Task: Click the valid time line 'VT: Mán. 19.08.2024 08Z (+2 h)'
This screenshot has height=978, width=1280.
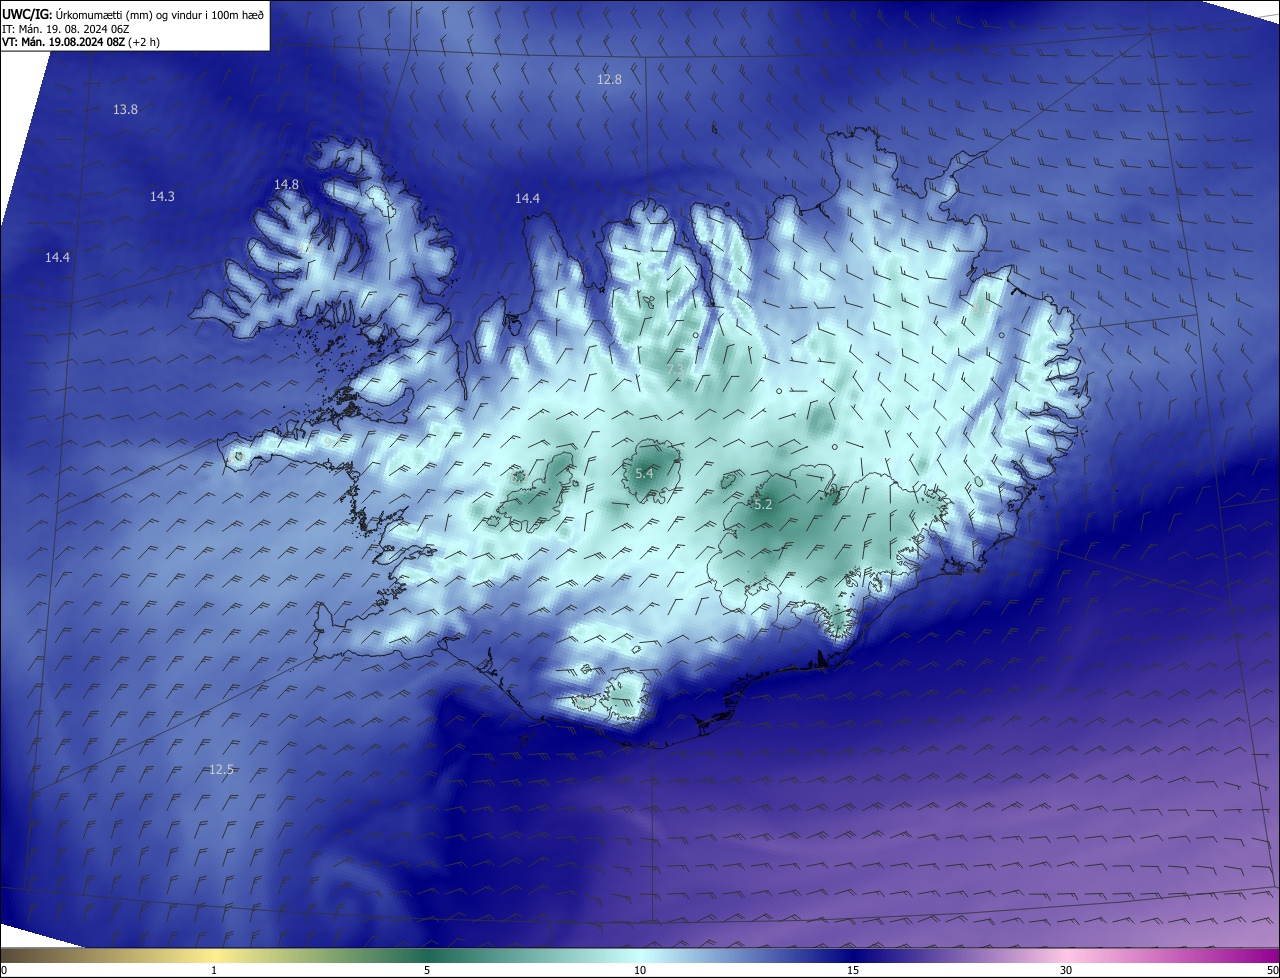Action: tap(81, 42)
